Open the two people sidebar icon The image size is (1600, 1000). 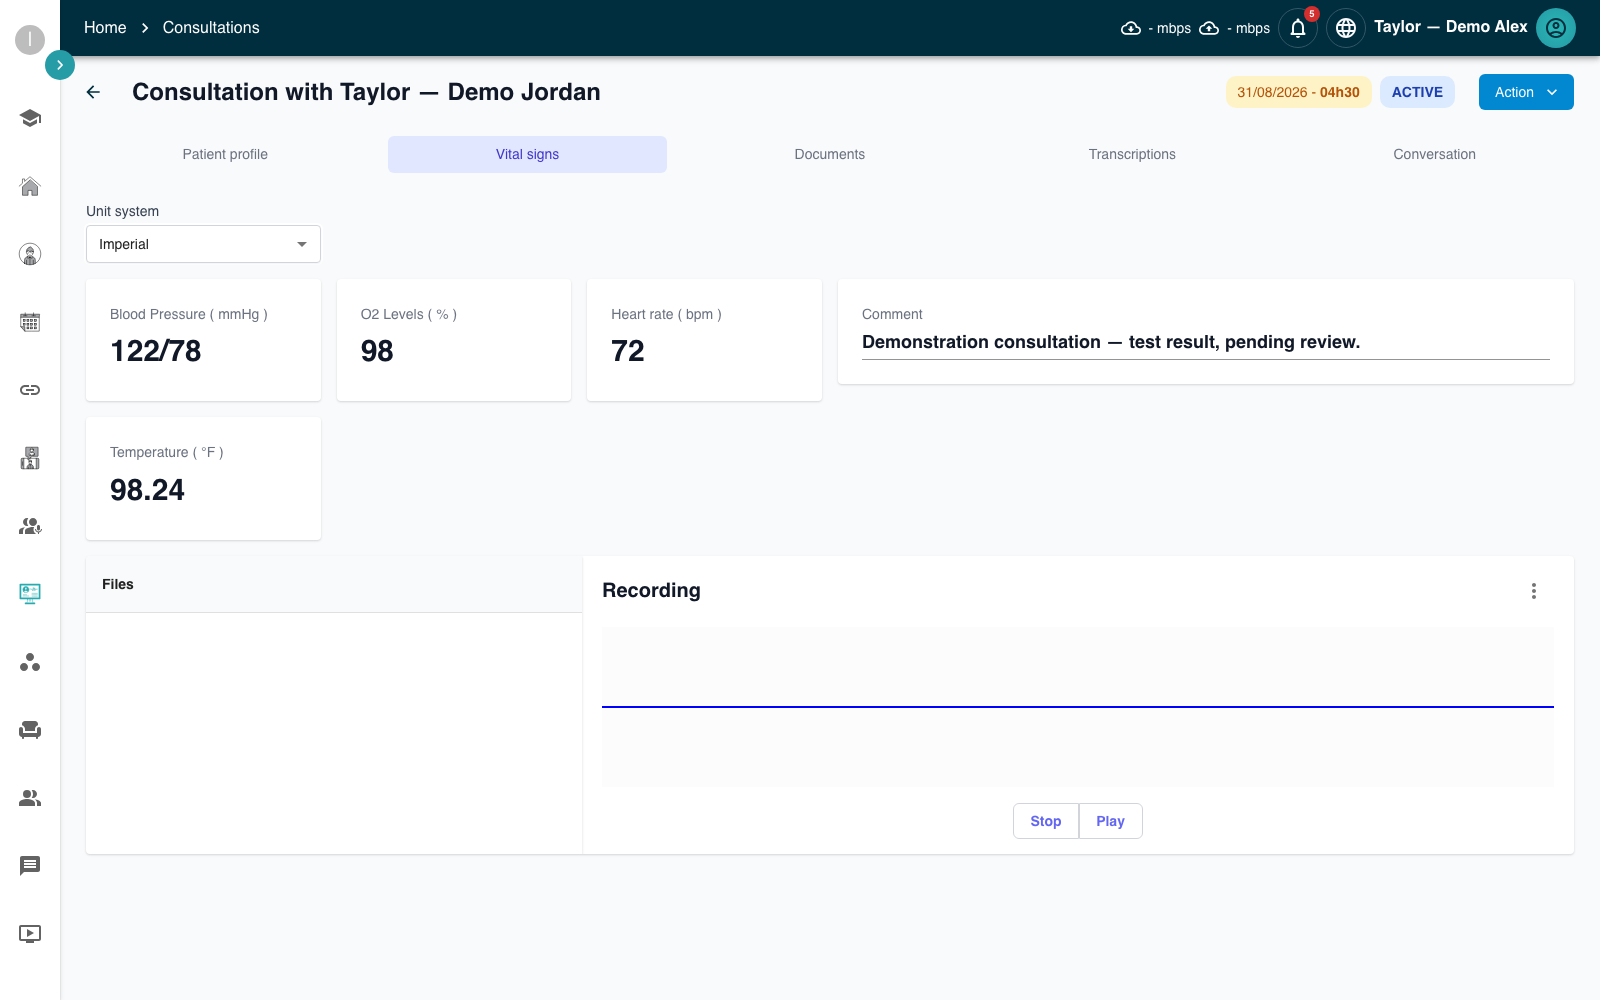click(30, 798)
